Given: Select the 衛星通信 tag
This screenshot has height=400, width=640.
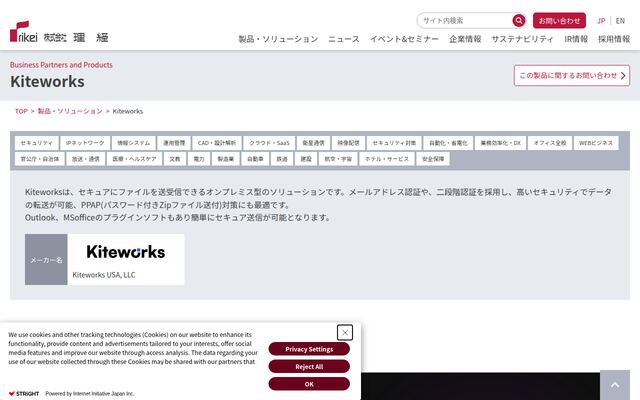Looking at the screenshot, I should tap(313, 143).
